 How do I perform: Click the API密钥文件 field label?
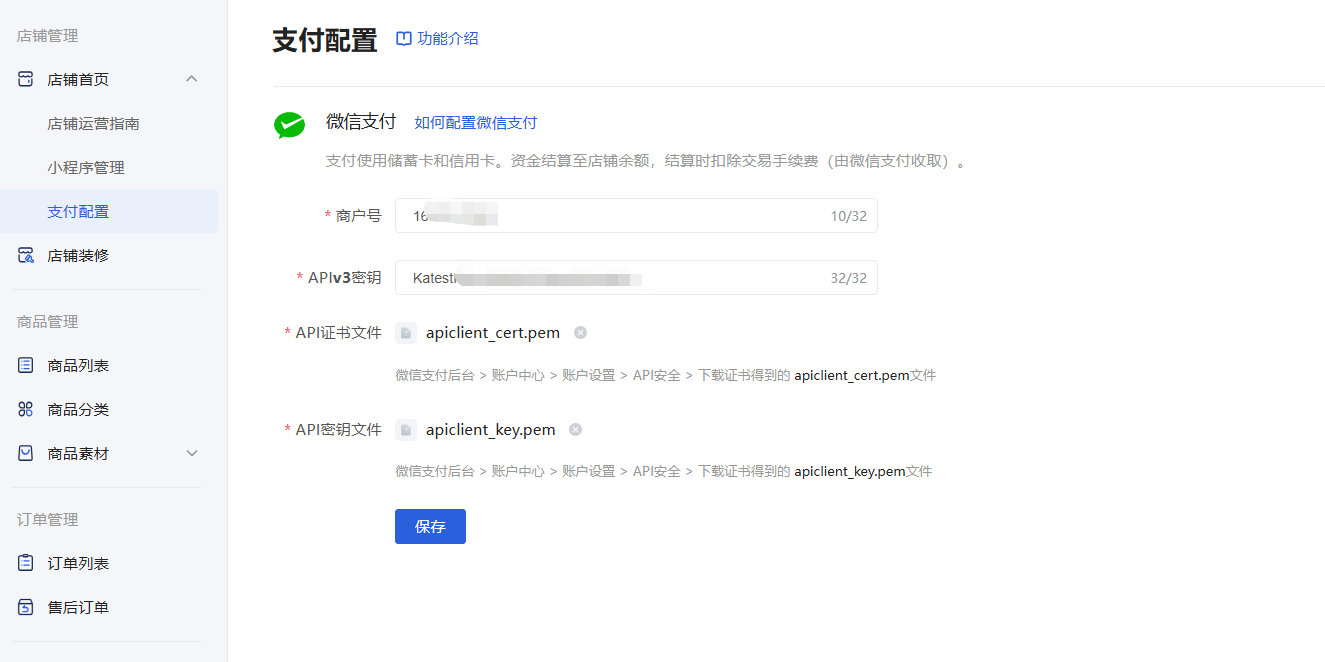point(339,430)
